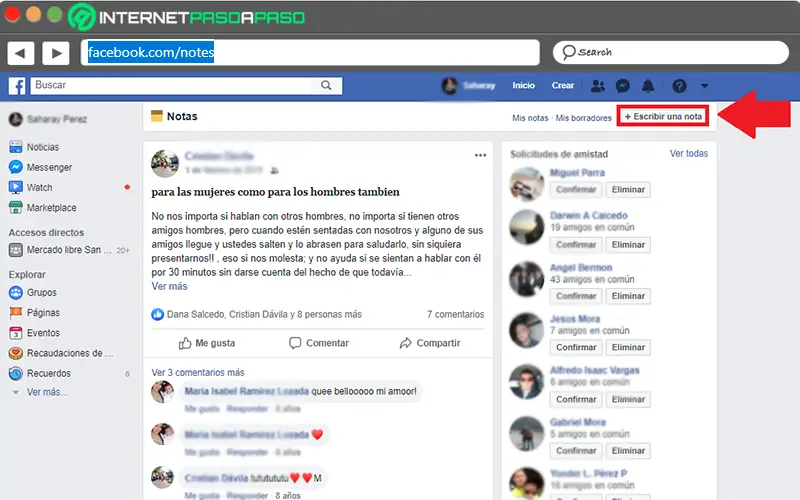The image size is (800, 500).
Task: Expand the account dropdown arrow in top bar
Action: pyautogui.click(x=705, y=86)
